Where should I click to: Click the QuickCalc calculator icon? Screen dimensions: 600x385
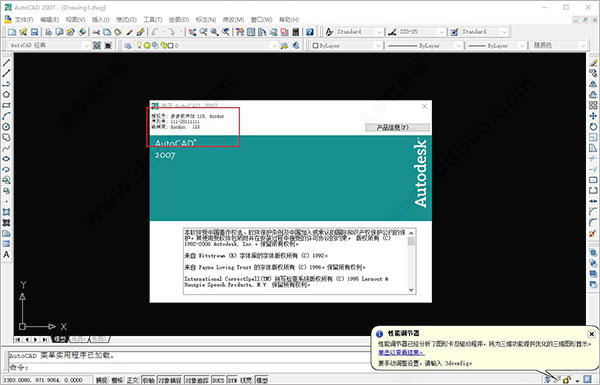coord(295,32)
